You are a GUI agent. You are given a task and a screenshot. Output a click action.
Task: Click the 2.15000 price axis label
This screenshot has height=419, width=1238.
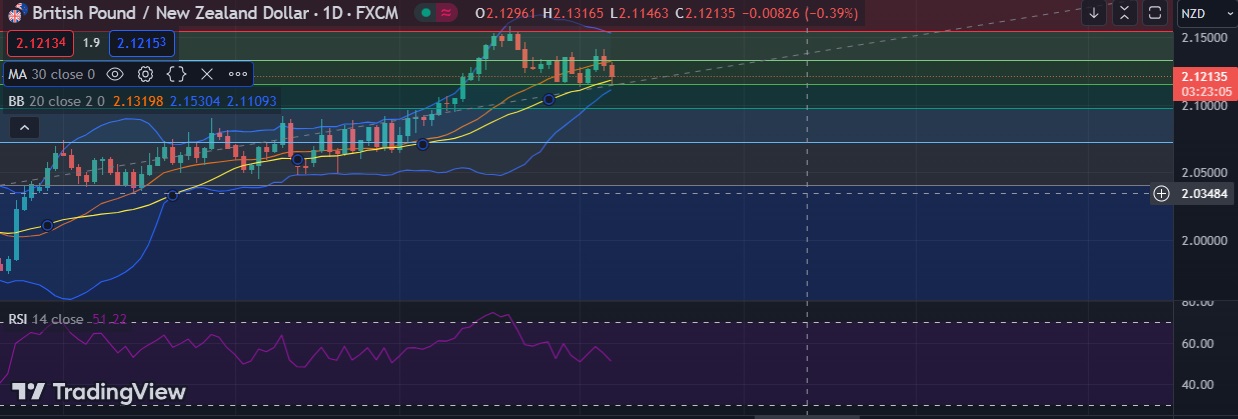coord(1204,37)
